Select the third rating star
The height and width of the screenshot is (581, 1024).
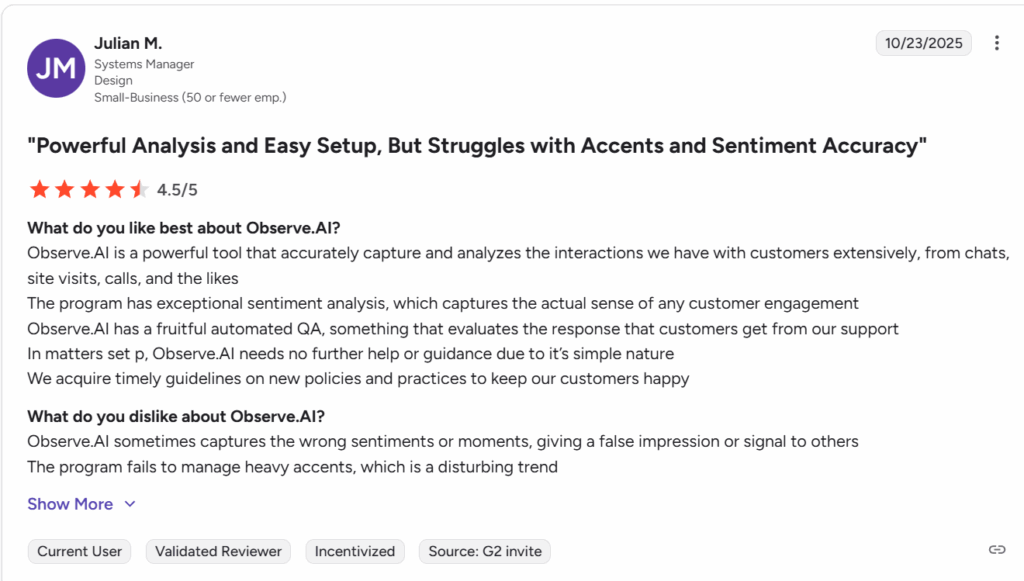coord(90,188)
